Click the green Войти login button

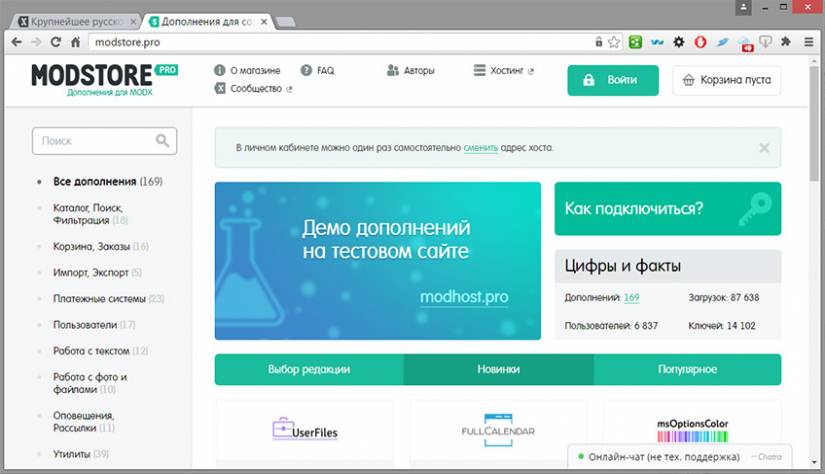pyautogui.click(x=612, y=80)
